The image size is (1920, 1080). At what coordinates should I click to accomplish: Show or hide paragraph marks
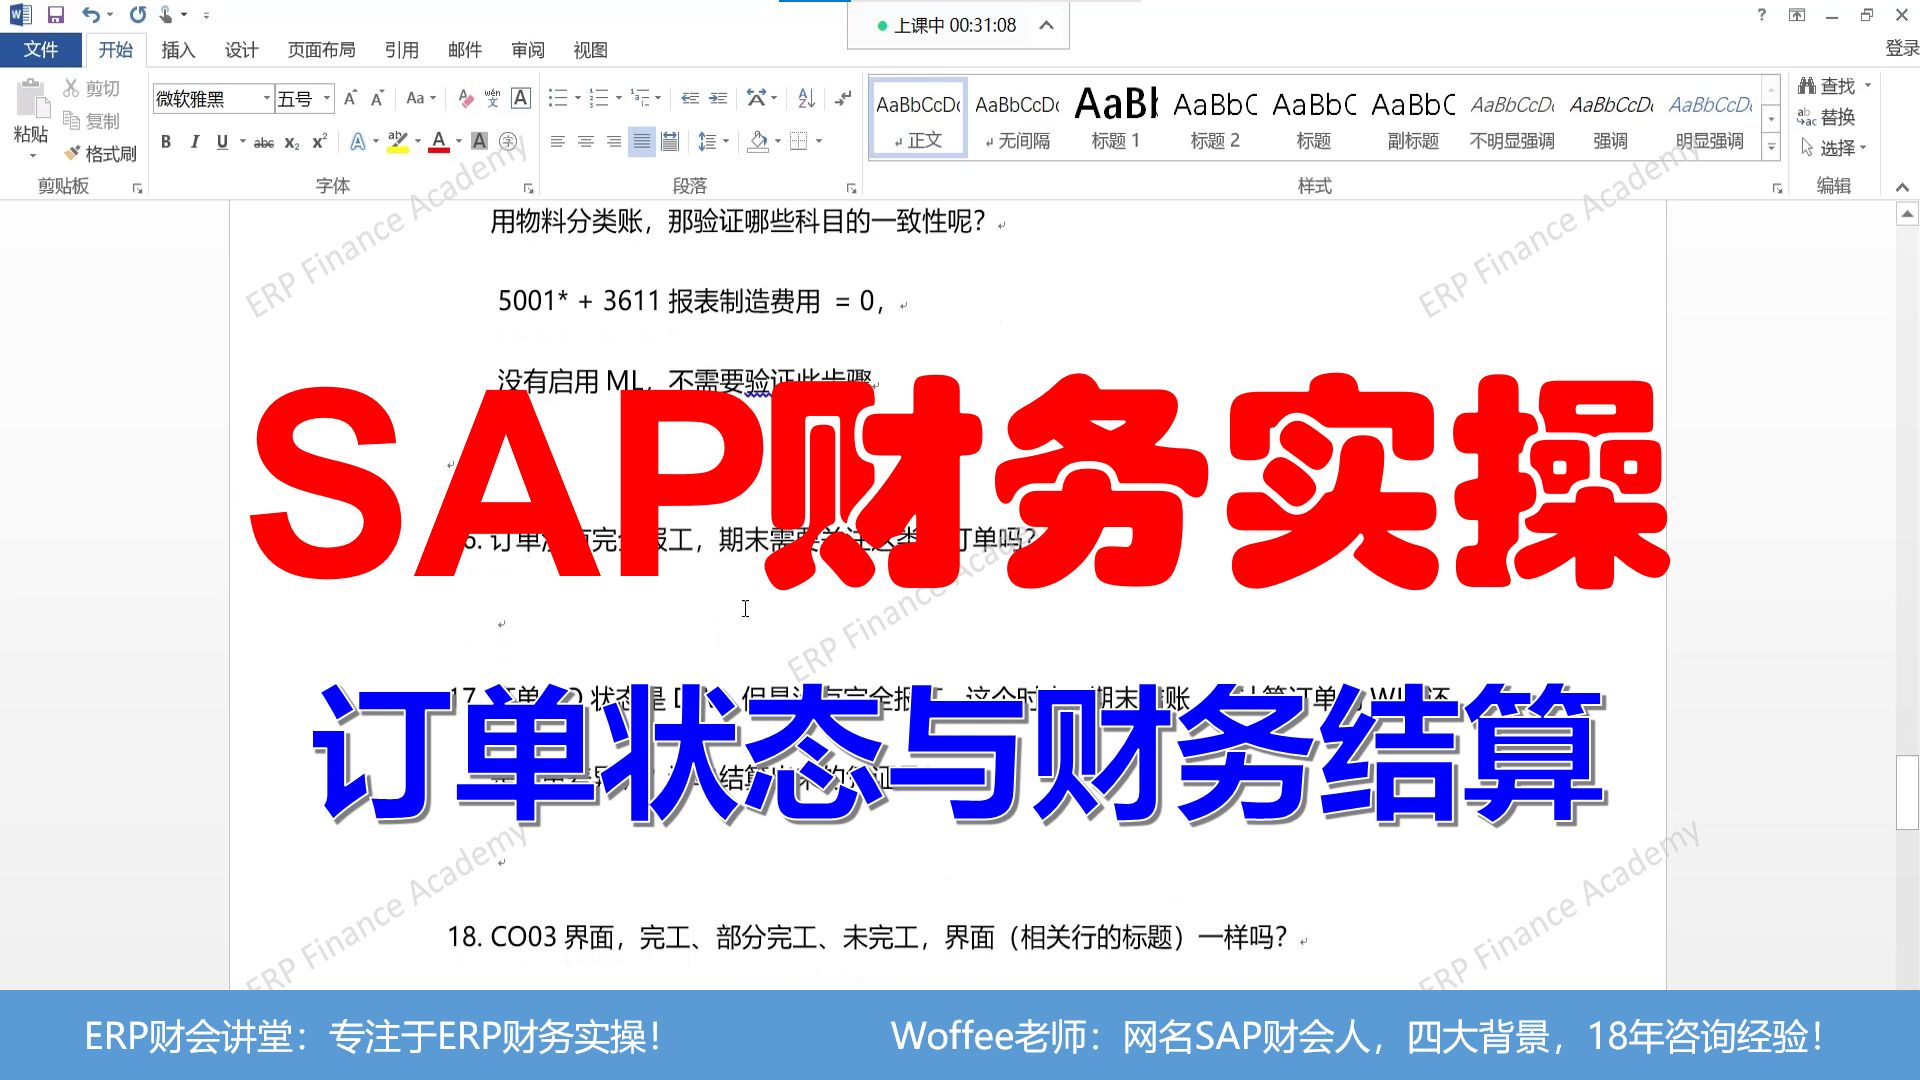point(844,98)
